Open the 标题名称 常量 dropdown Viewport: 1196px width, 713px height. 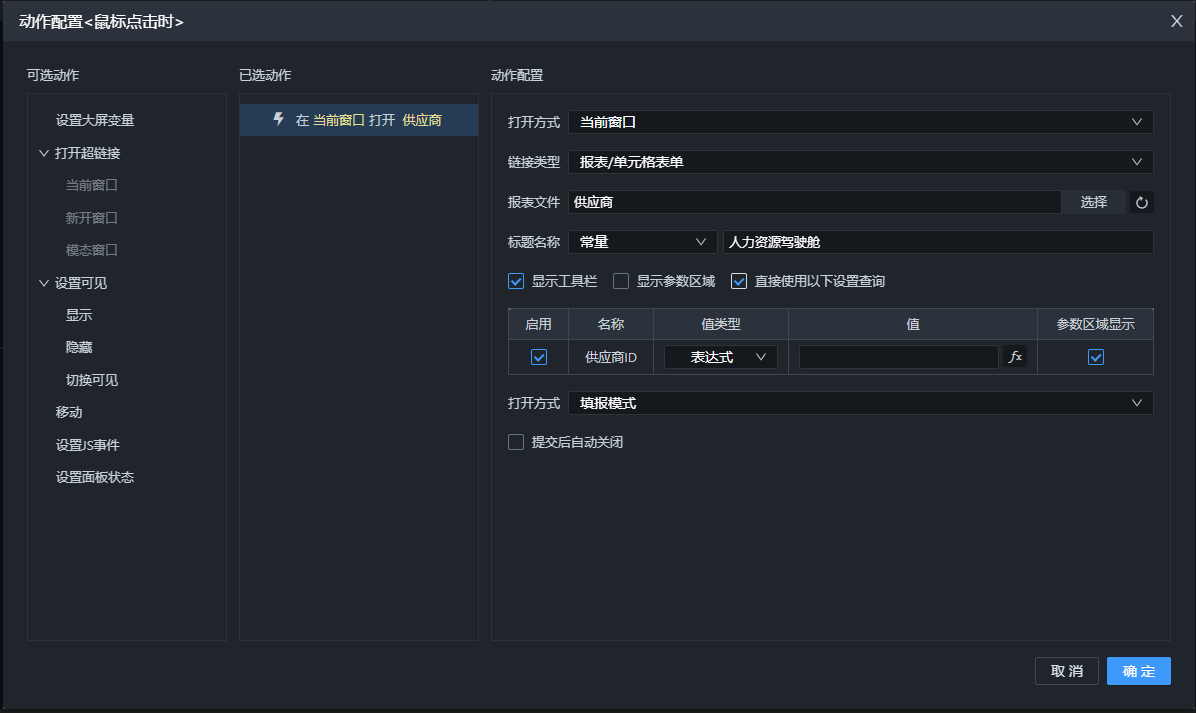642,242
